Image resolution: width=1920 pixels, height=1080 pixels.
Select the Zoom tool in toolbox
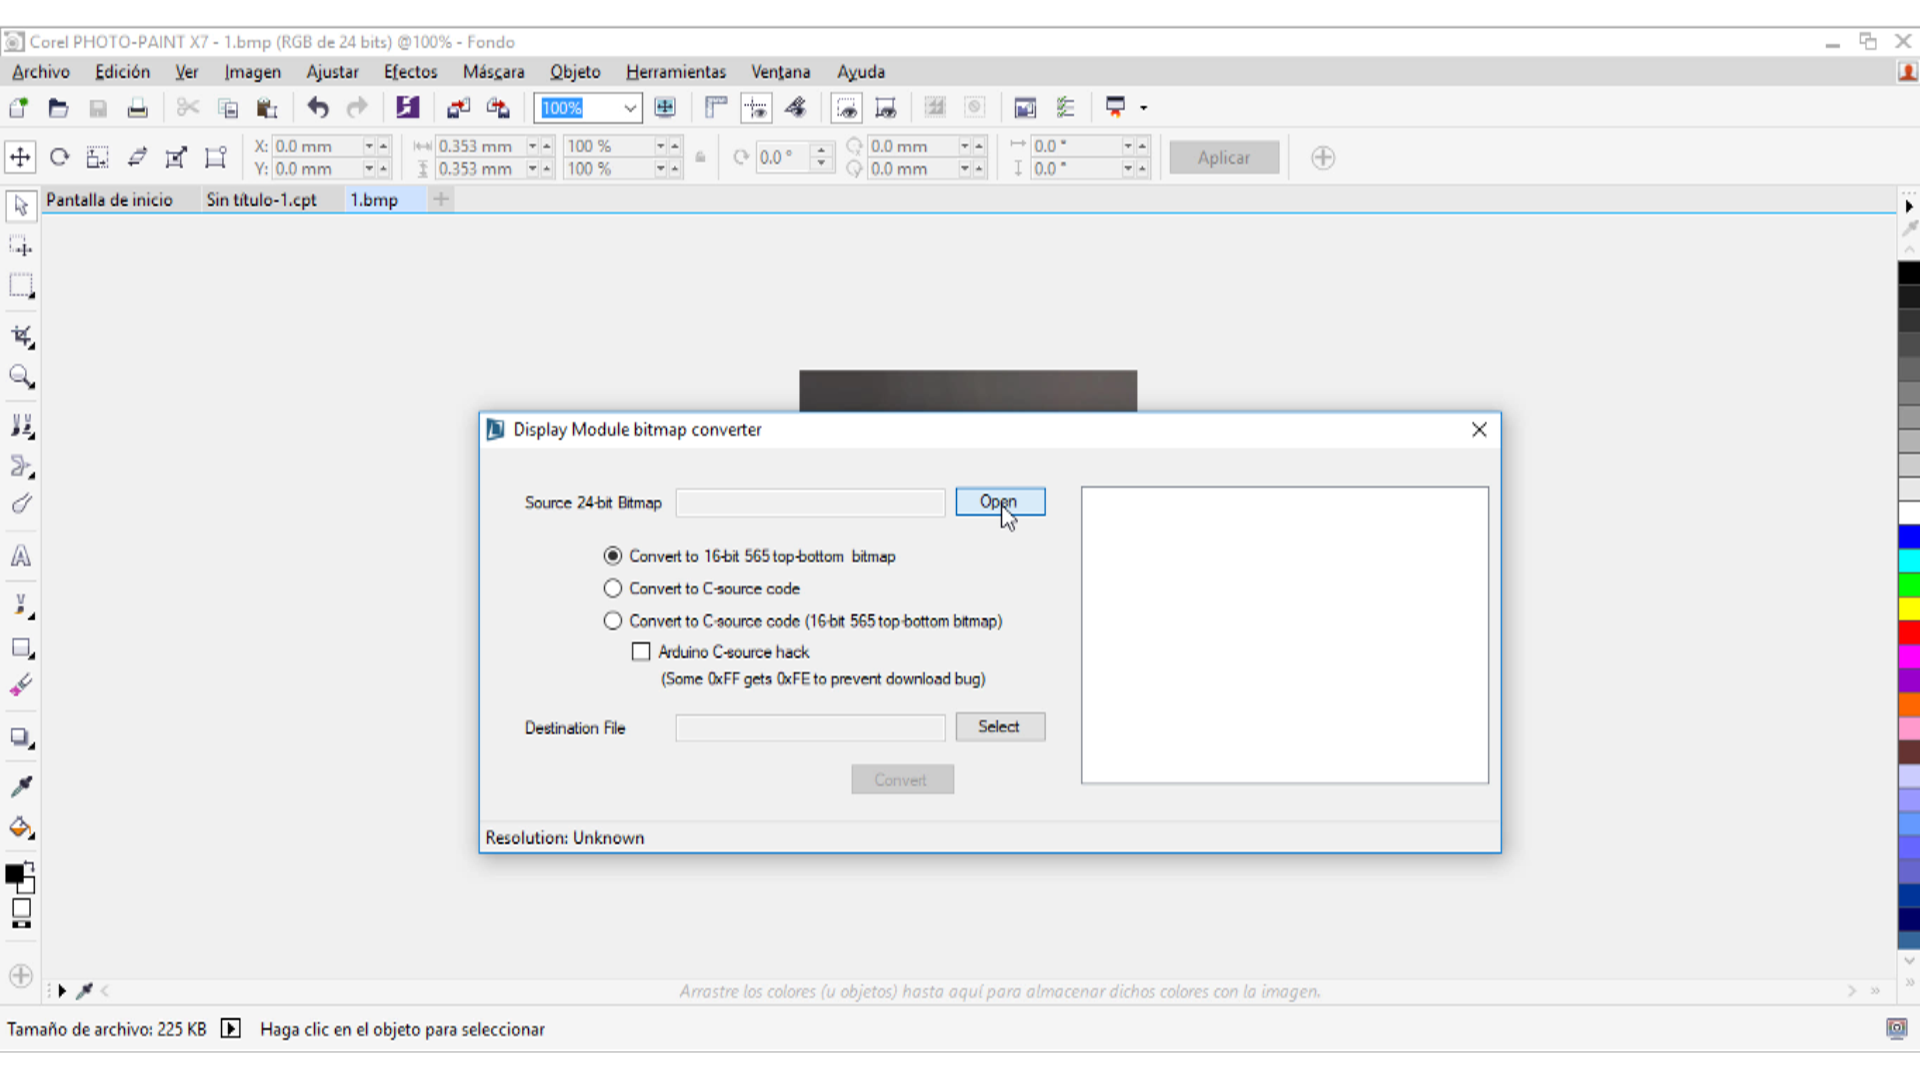21,377
